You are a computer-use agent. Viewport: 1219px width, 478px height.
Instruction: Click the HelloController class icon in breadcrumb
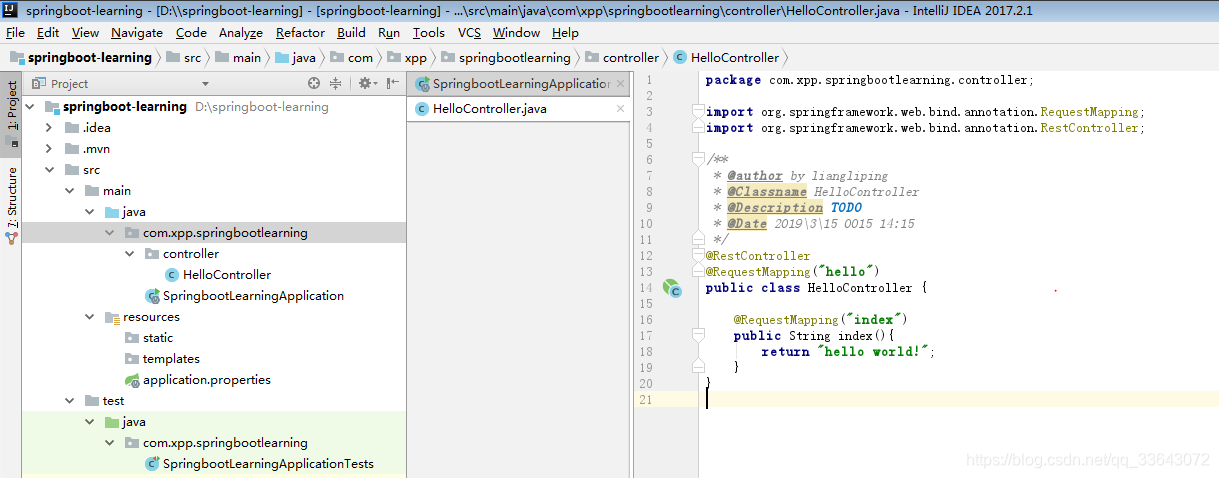[x=681, y=58]
